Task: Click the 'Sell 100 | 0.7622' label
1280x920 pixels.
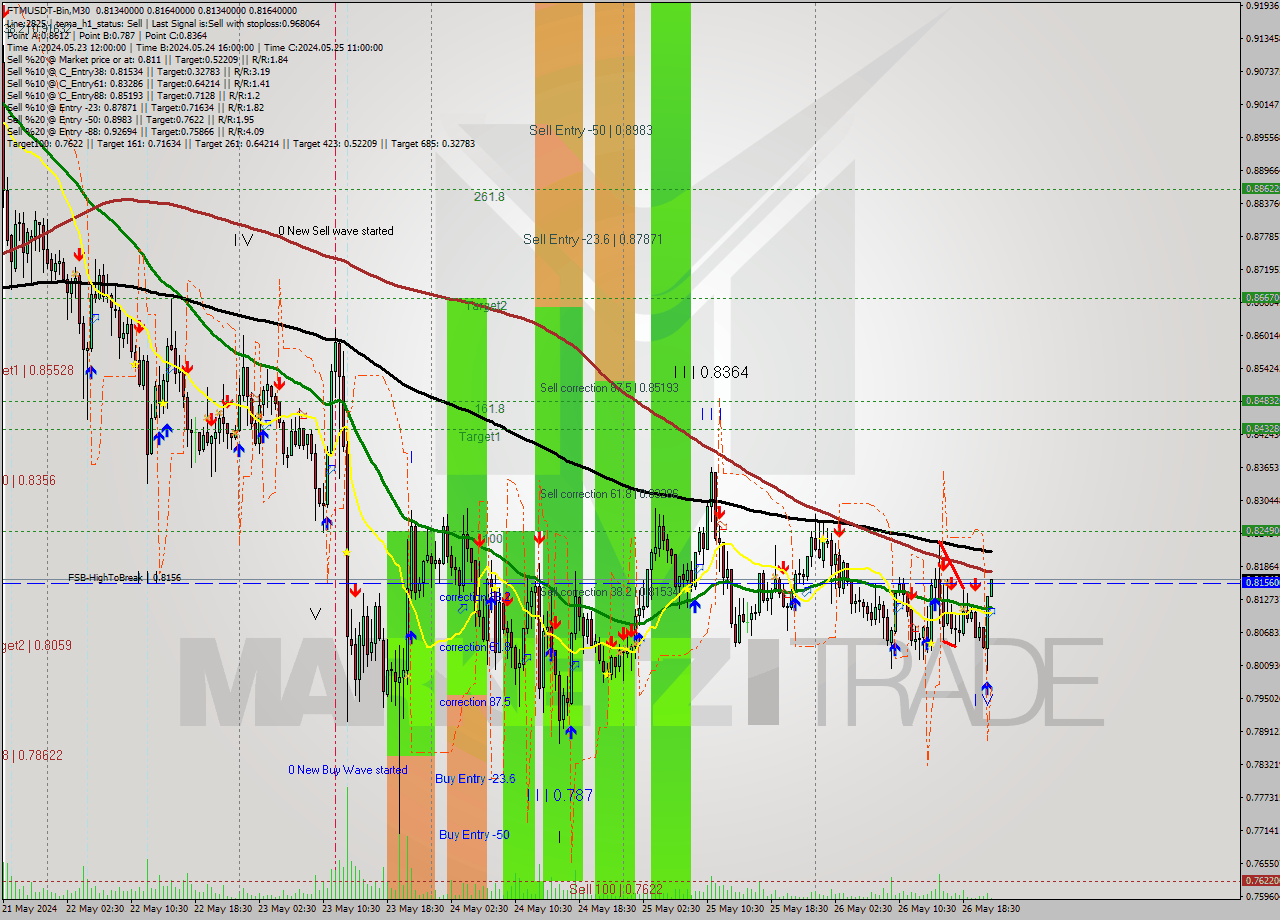Action: tap(616, 889)
